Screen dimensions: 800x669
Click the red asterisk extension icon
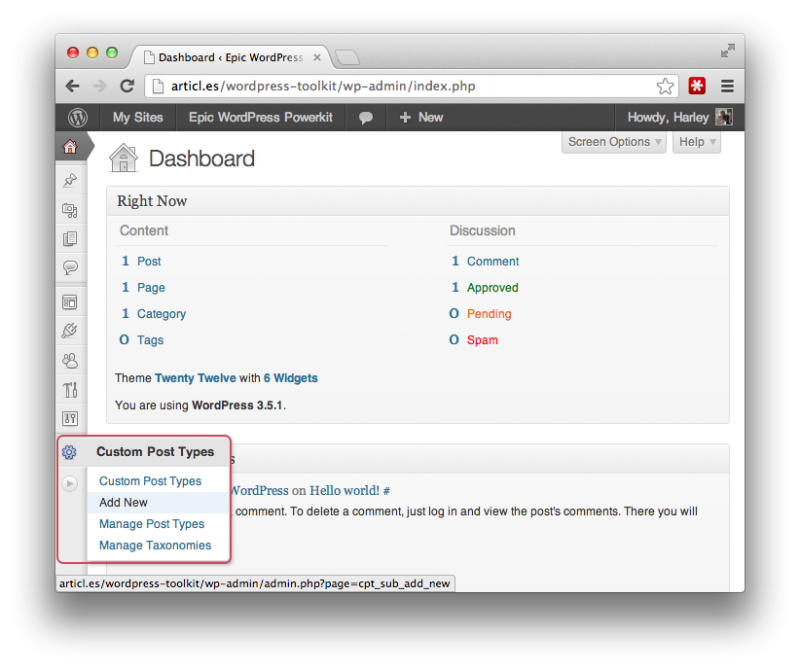(697, 86)
